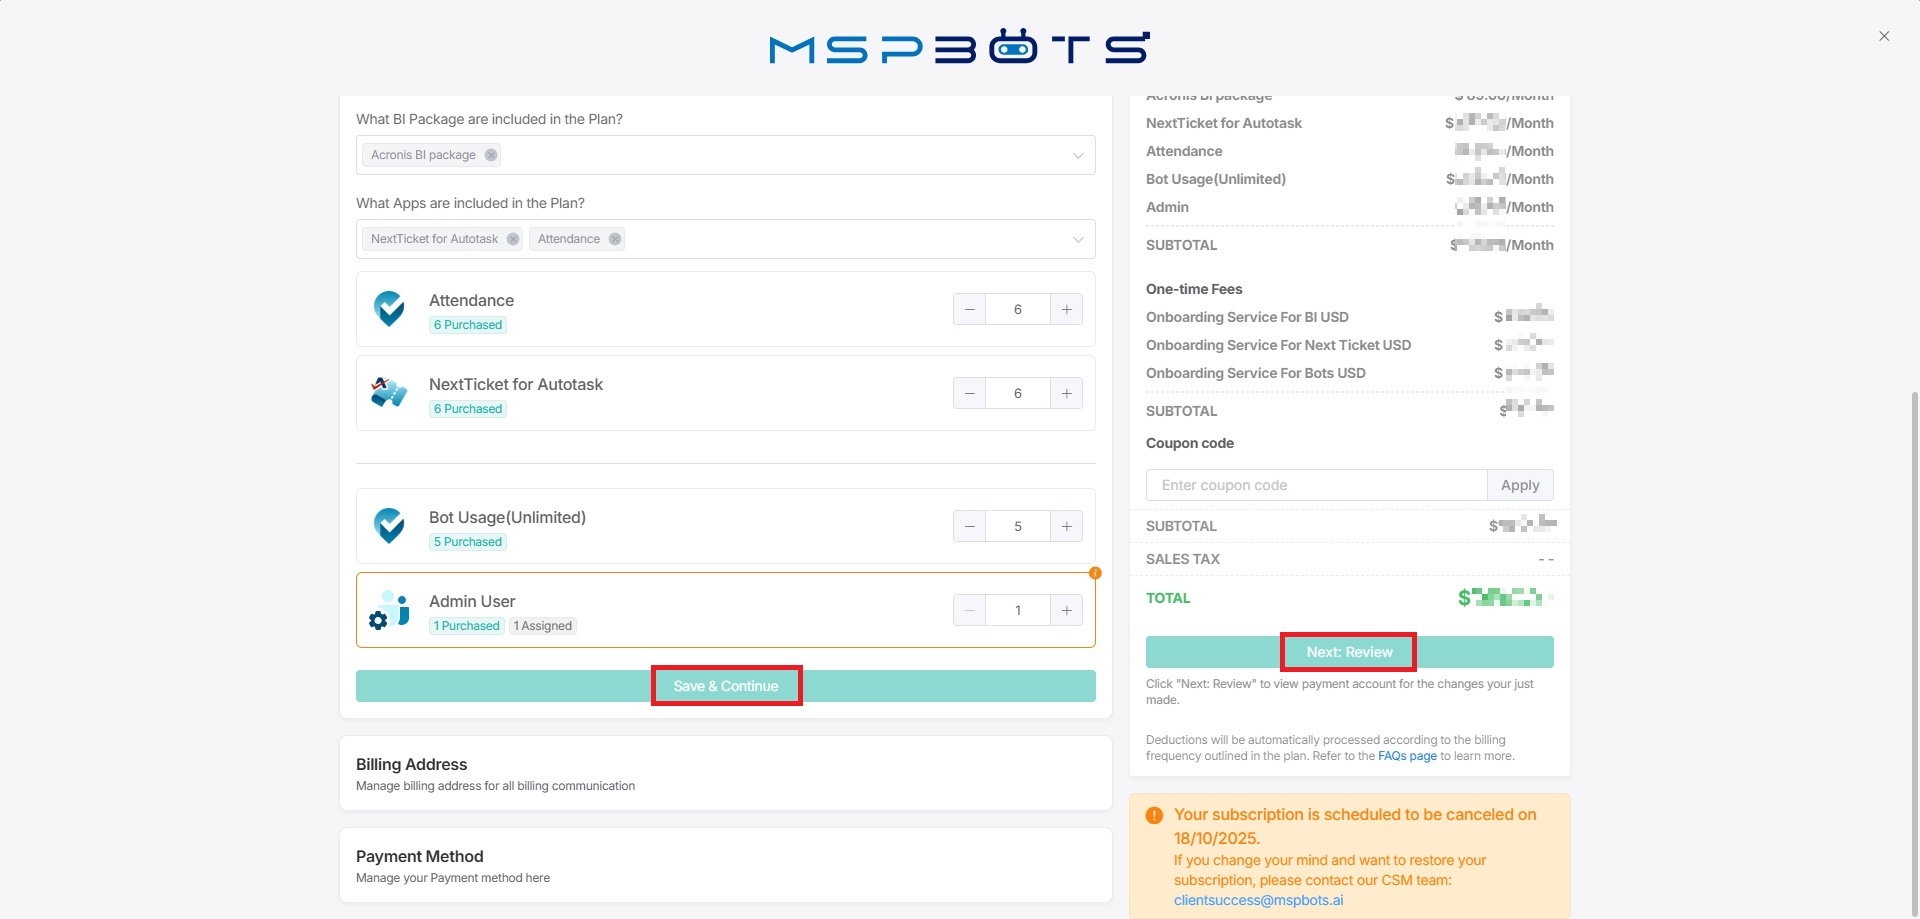
Task: Increase the Bot Usage(Unlimited) quantity
Action: 1066,526
